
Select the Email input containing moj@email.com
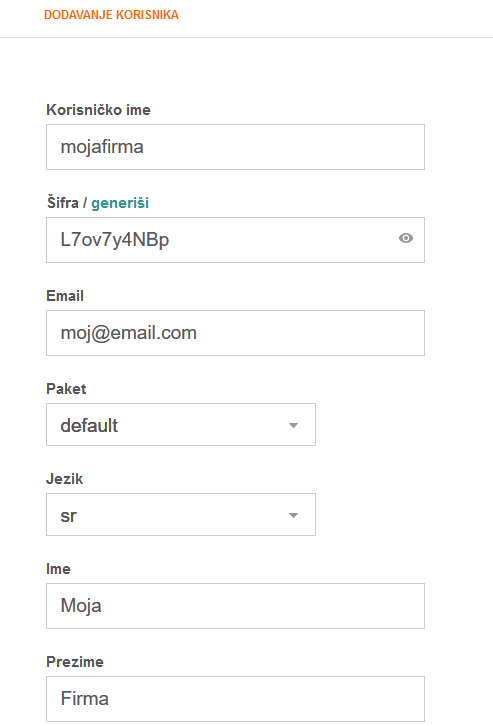tap(235, 333)
